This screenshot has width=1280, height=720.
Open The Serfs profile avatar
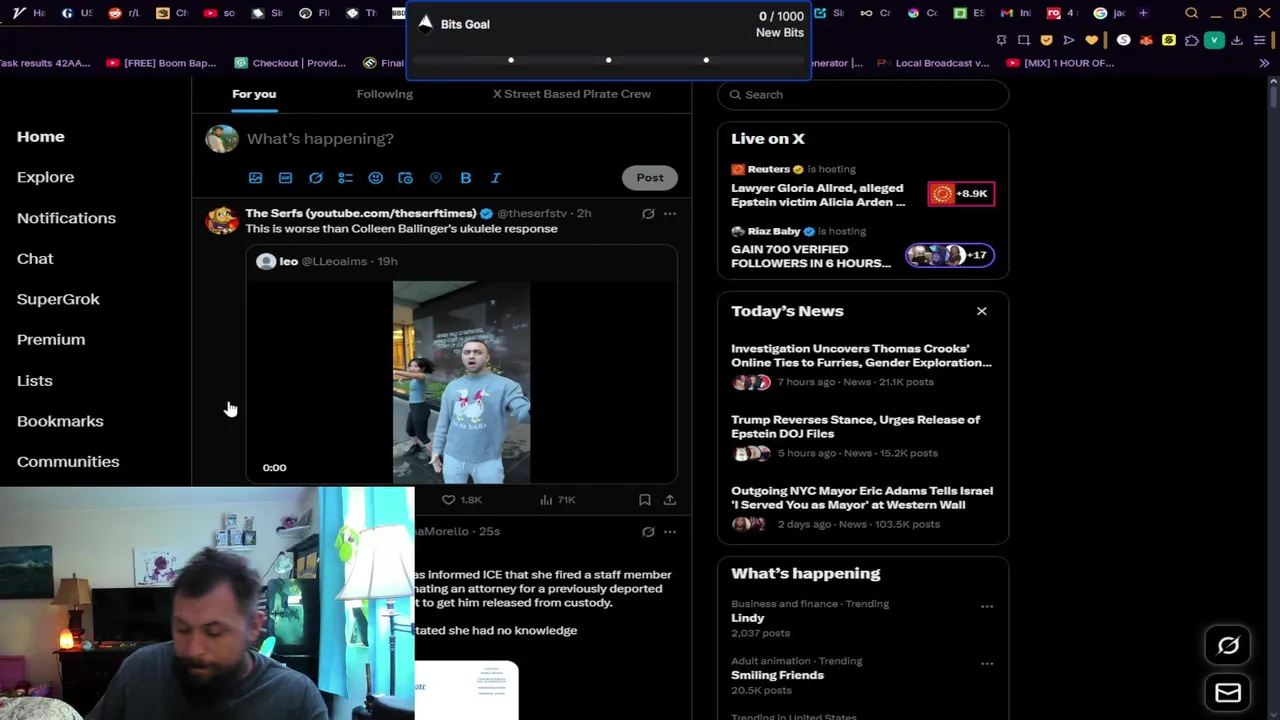(x=222, y=220)
